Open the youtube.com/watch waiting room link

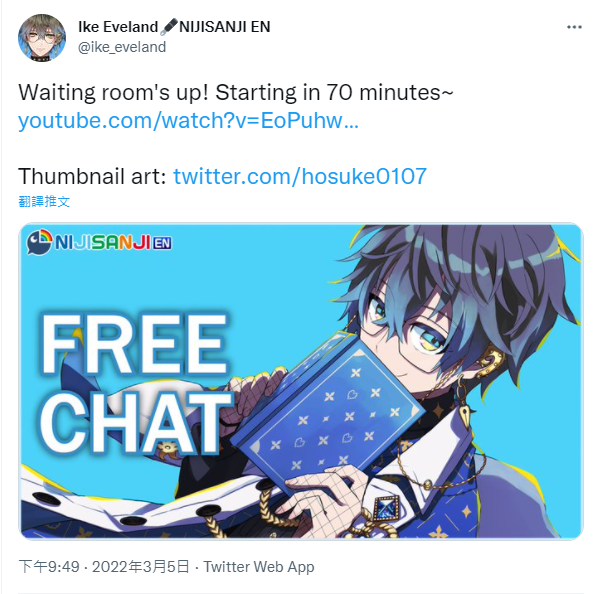point(188,121)
